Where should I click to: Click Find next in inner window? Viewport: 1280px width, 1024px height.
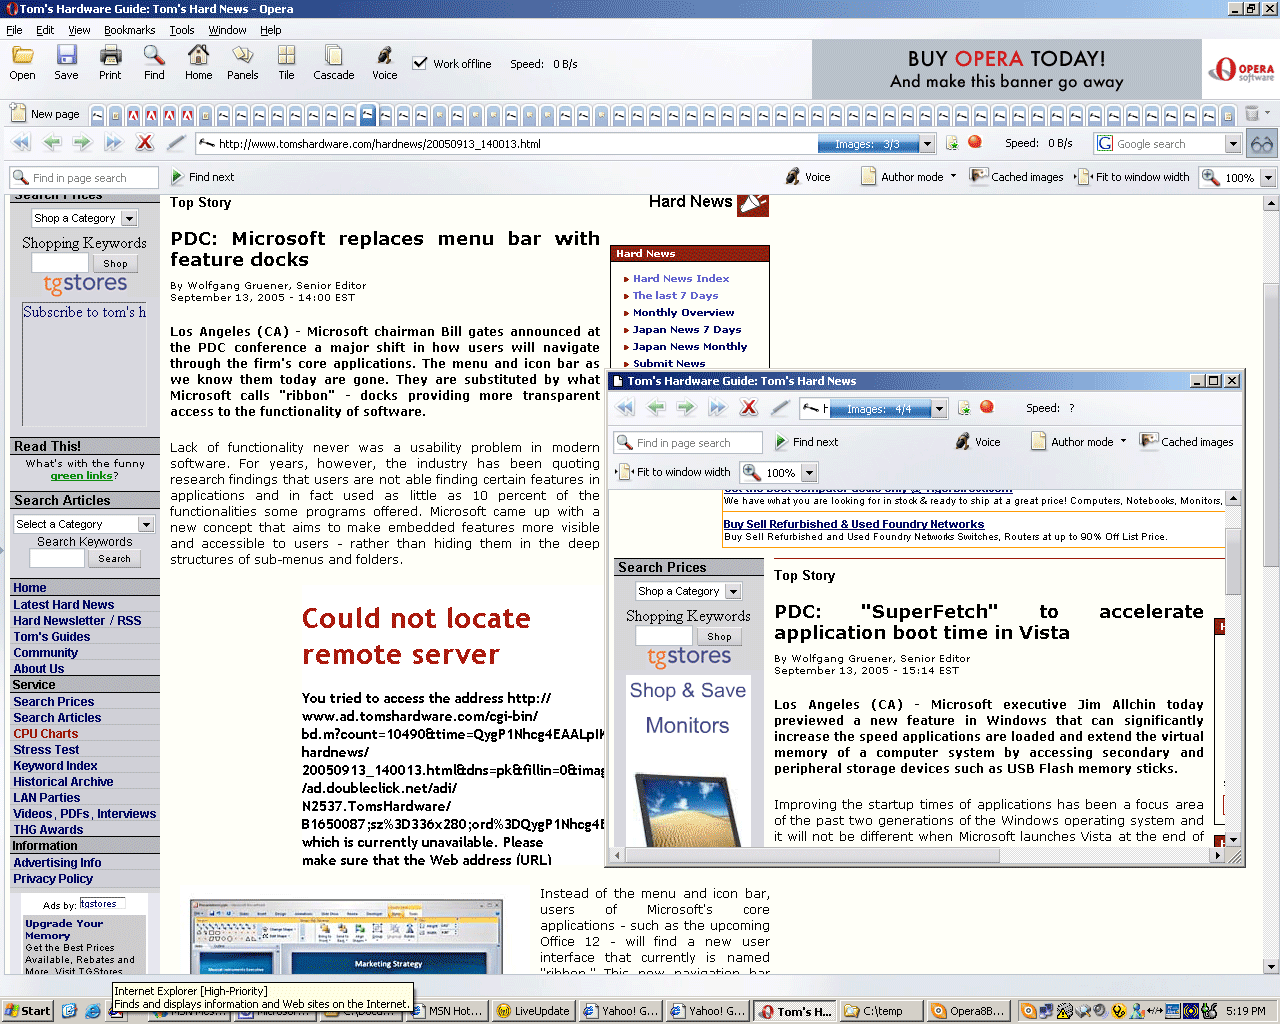click(x=806, y=442)
